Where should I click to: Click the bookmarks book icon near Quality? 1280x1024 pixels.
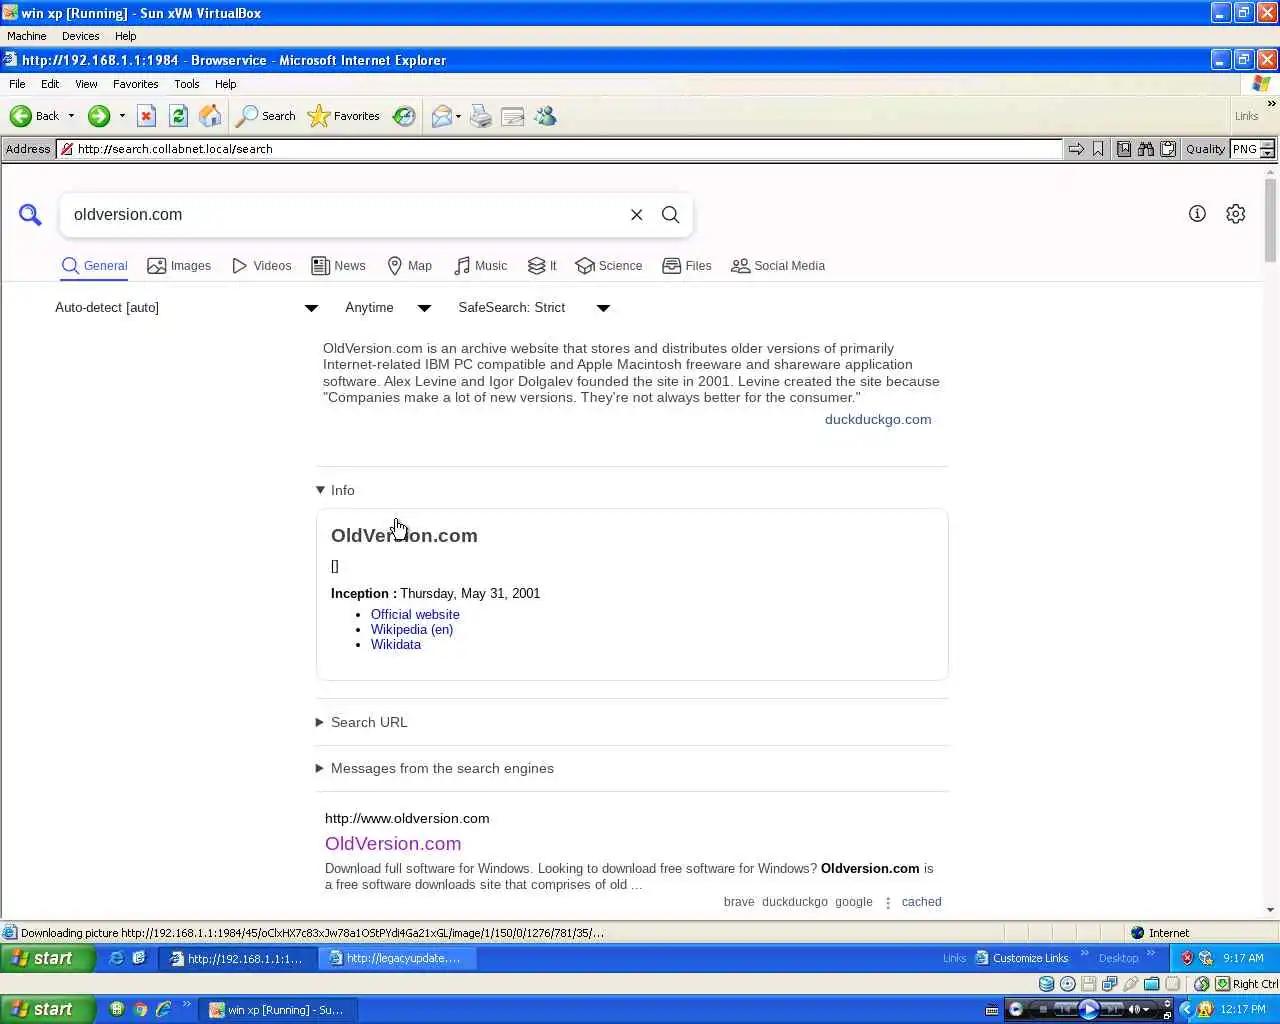(x=1124, y=149)
